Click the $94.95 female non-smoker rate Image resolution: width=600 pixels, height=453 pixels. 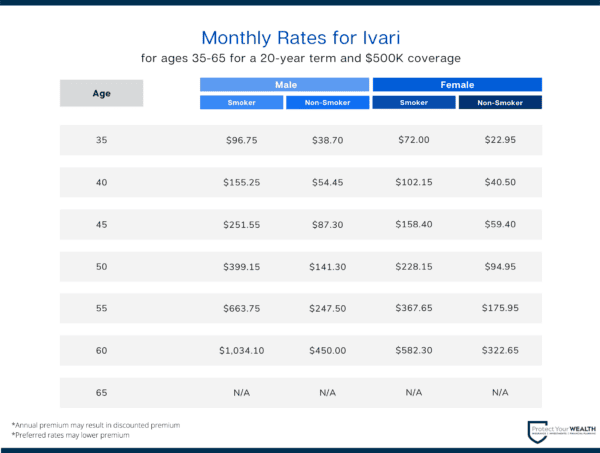click(x=500, y=266)
